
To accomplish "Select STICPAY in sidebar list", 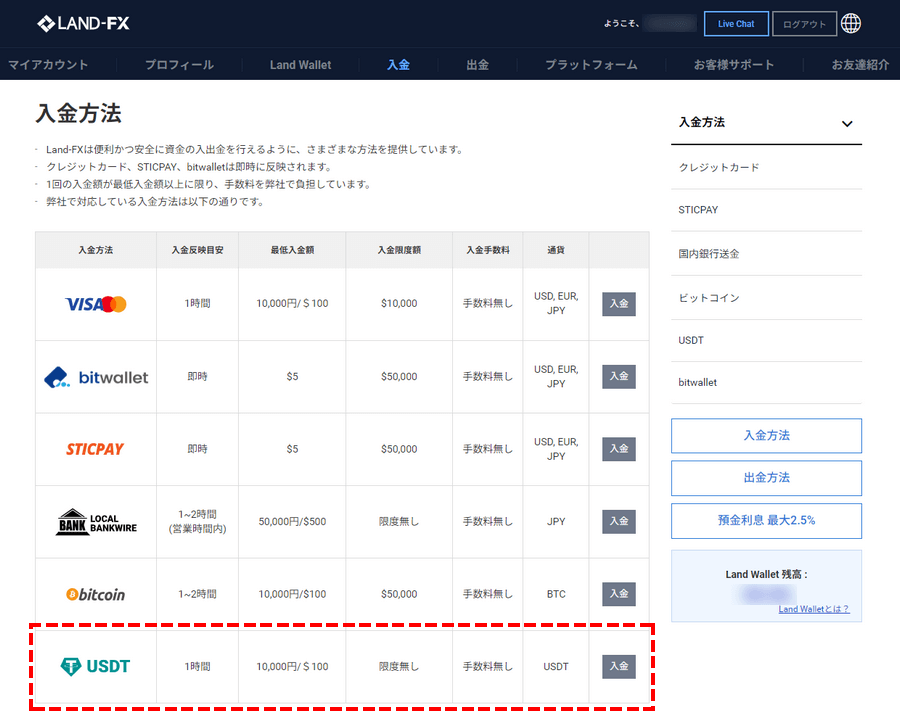I will pyautogui.click(x=766, y=210).
